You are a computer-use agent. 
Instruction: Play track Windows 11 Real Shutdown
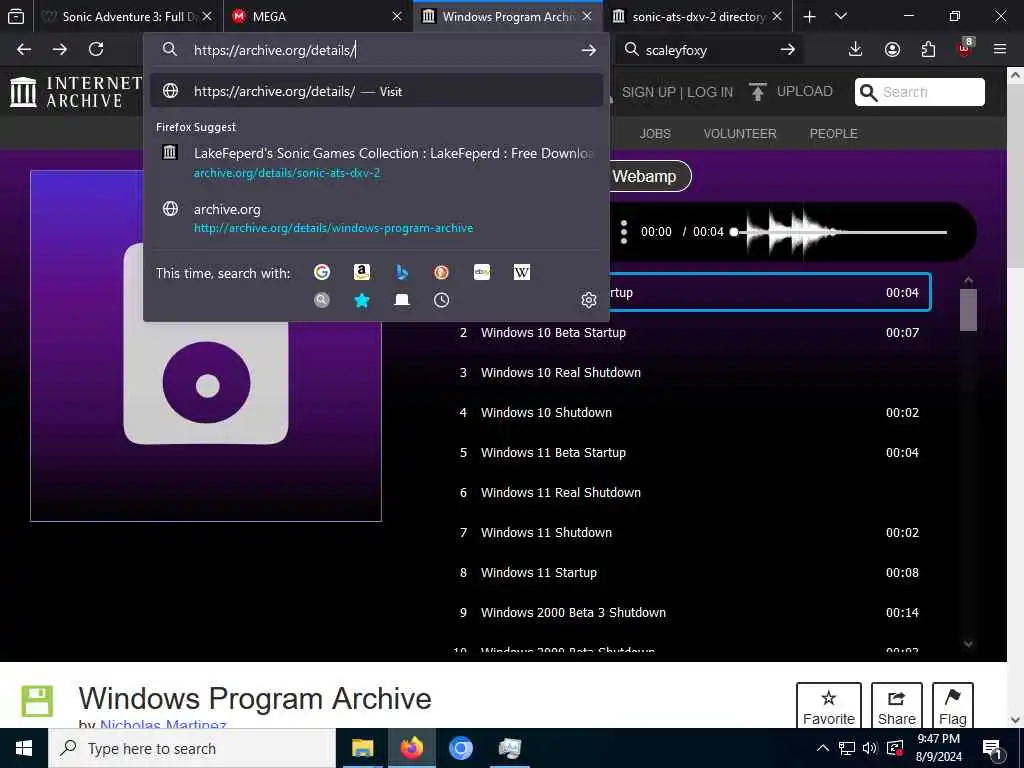(689, 492)
